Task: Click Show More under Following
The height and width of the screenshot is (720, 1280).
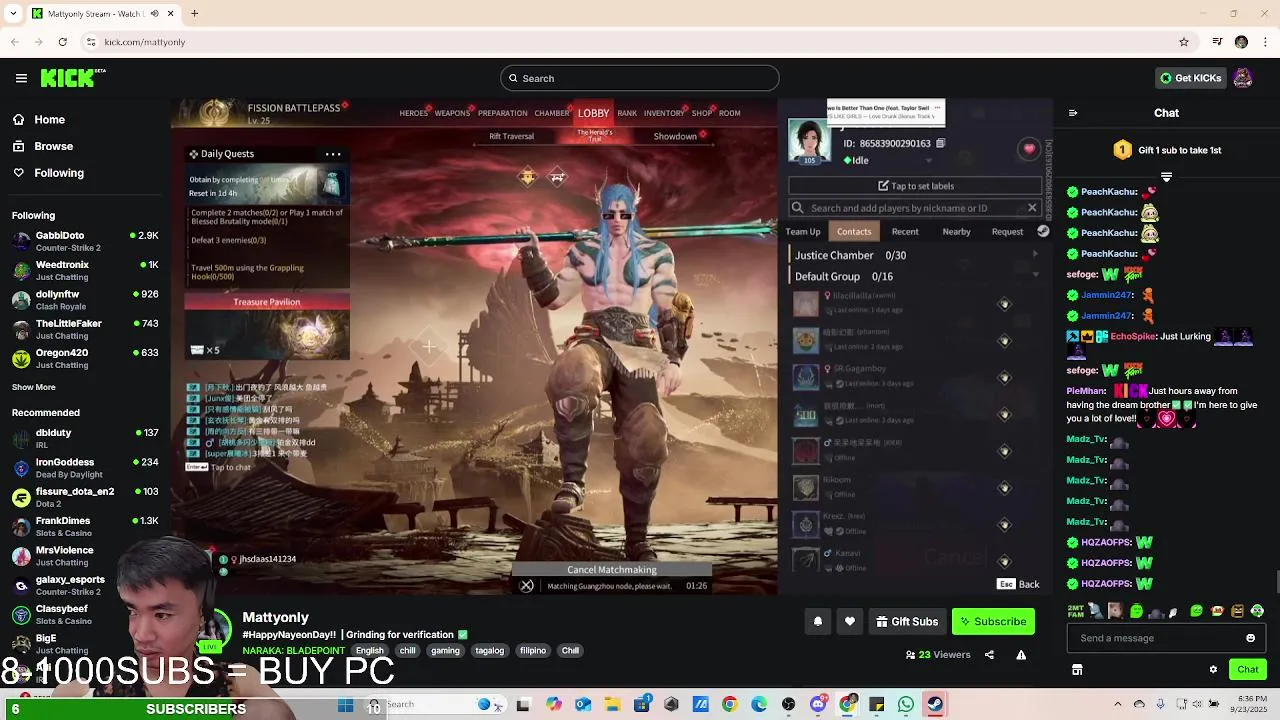Action: tap(34, 387)
